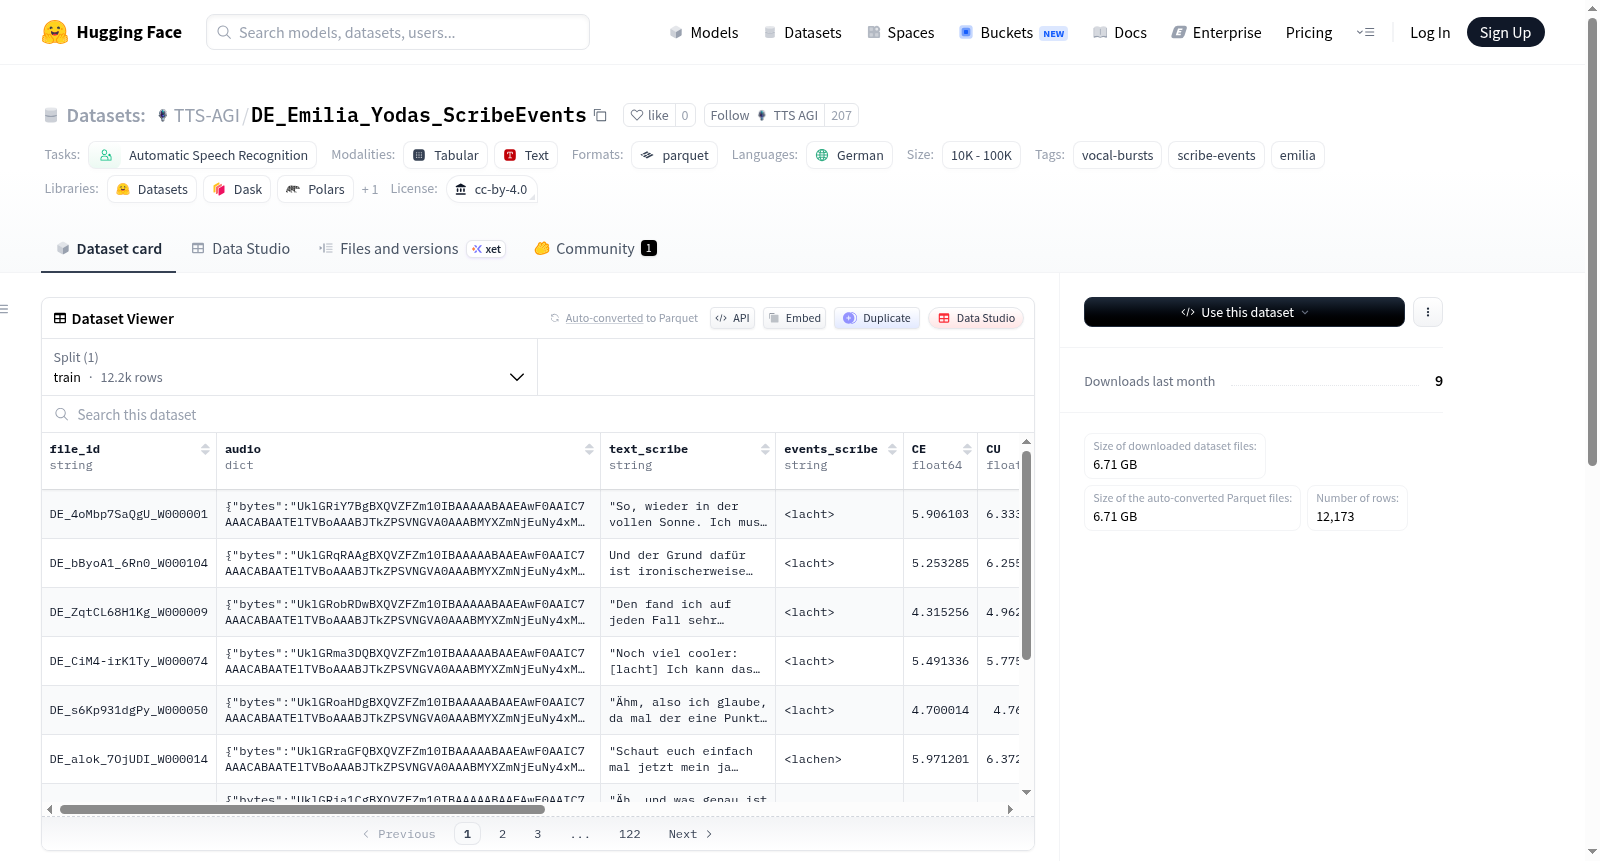This screenshot has width=1600, height=861.
Task: Go to page 3 of the table
Action: point(537,834)
